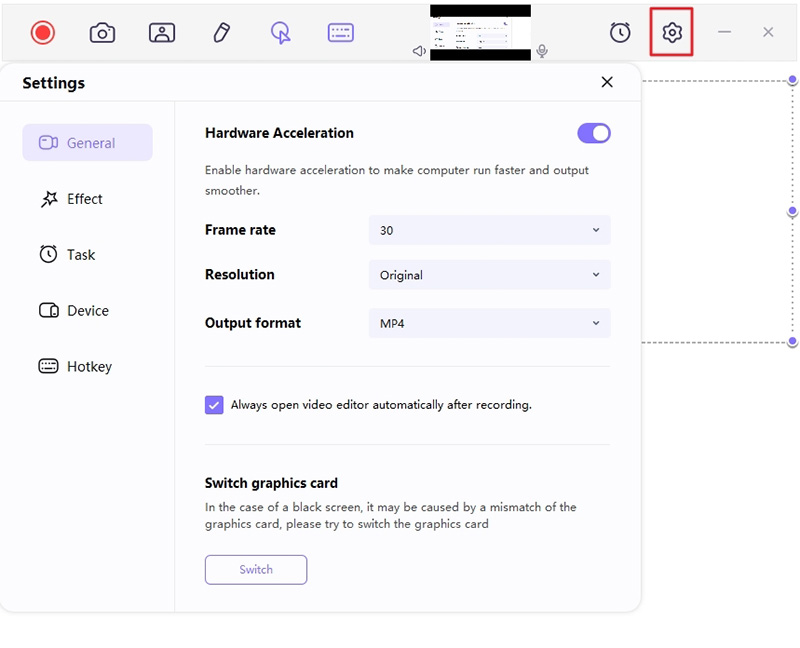Viewport: 800px width, 648px height.
Task: Expand the Frame rate dropdown
Action: tap(489, 230)
